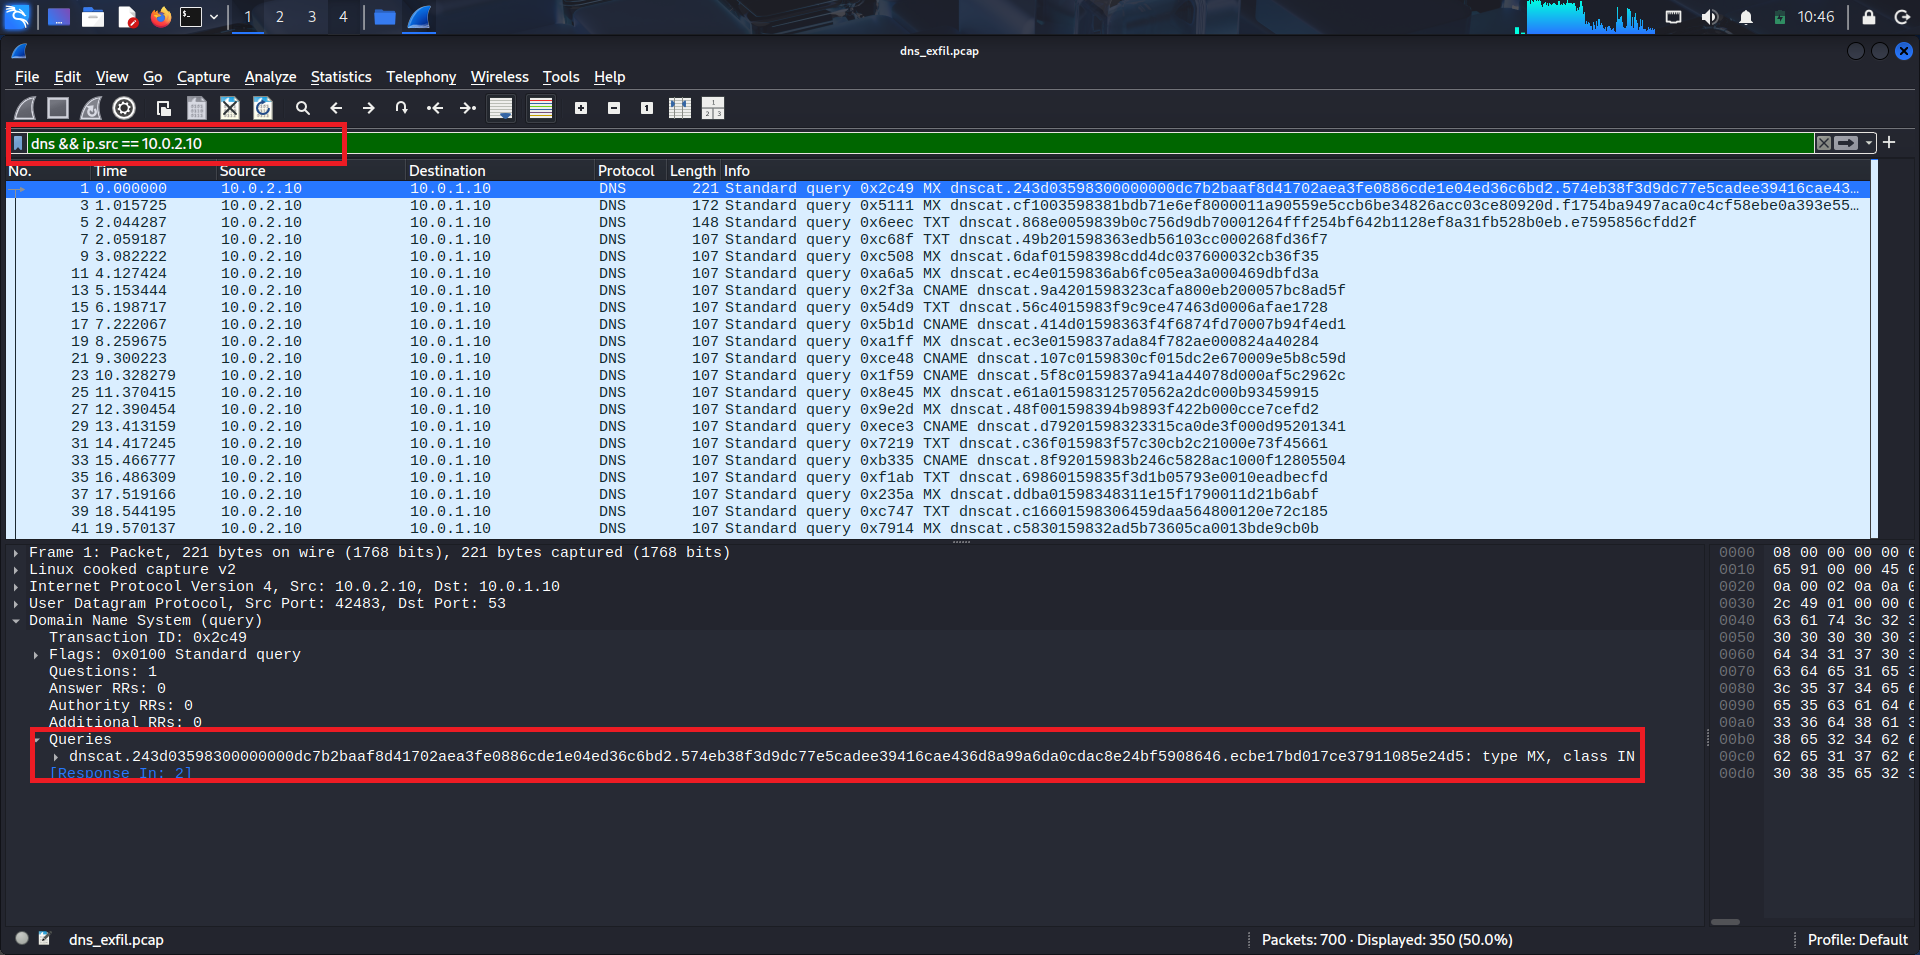
Task: Apply the display filter with the arrow button
Action: pyautogui.click(x=1844, y=143)
